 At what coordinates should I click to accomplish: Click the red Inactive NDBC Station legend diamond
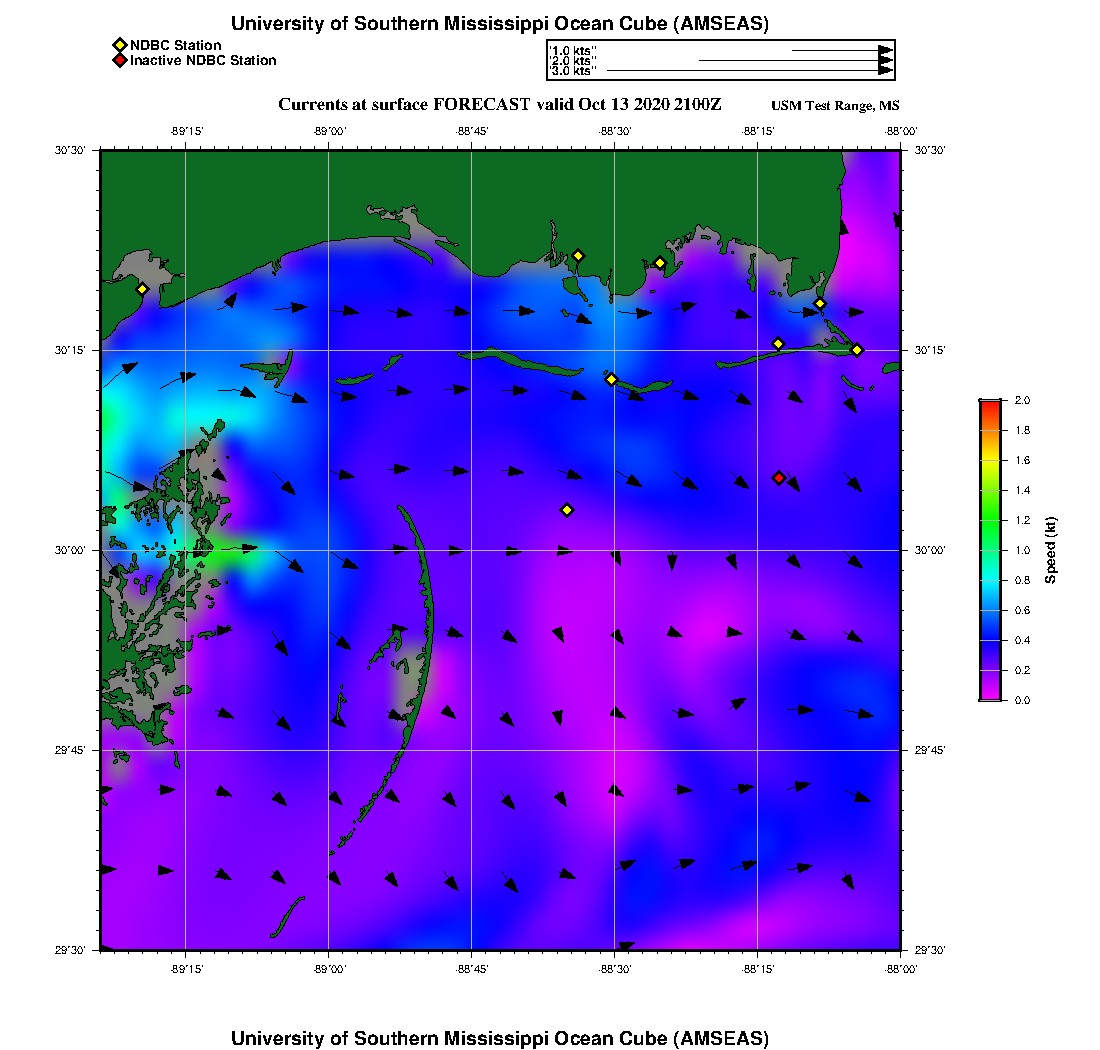119,60
